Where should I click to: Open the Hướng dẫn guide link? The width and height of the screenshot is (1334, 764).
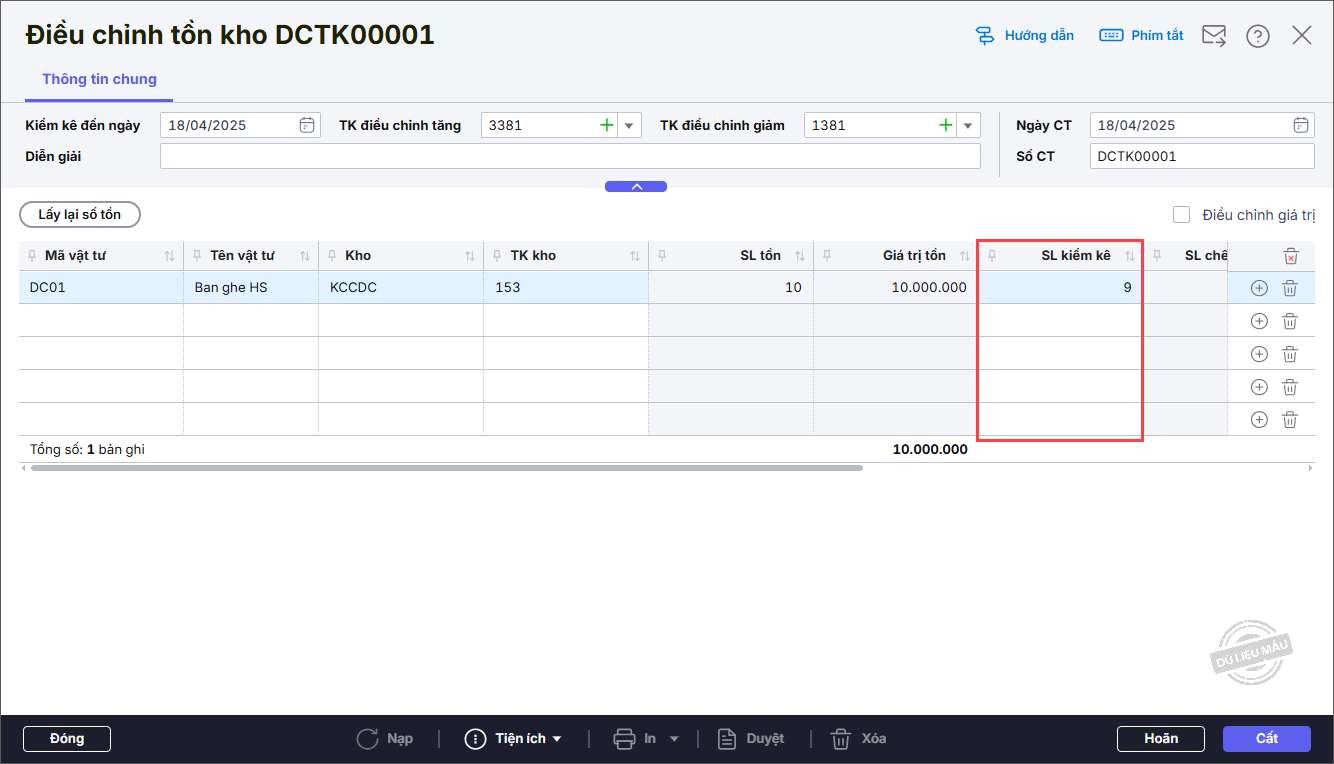1025,36
